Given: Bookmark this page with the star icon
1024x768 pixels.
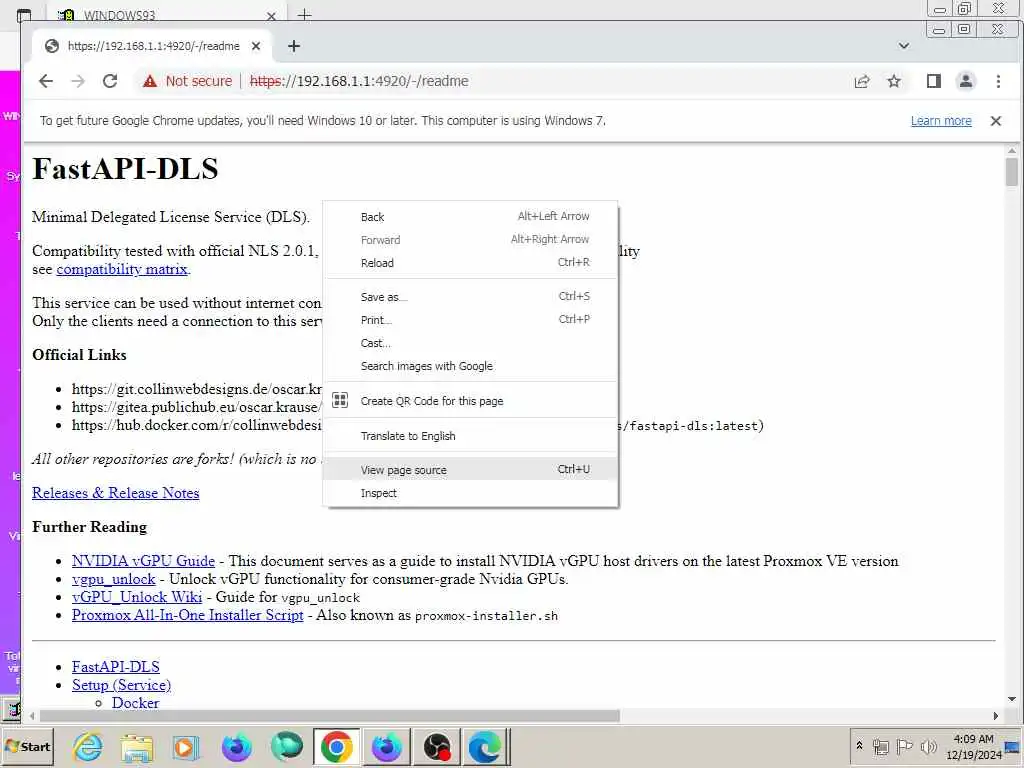Looking at the screenshot, I should point(894,81).
